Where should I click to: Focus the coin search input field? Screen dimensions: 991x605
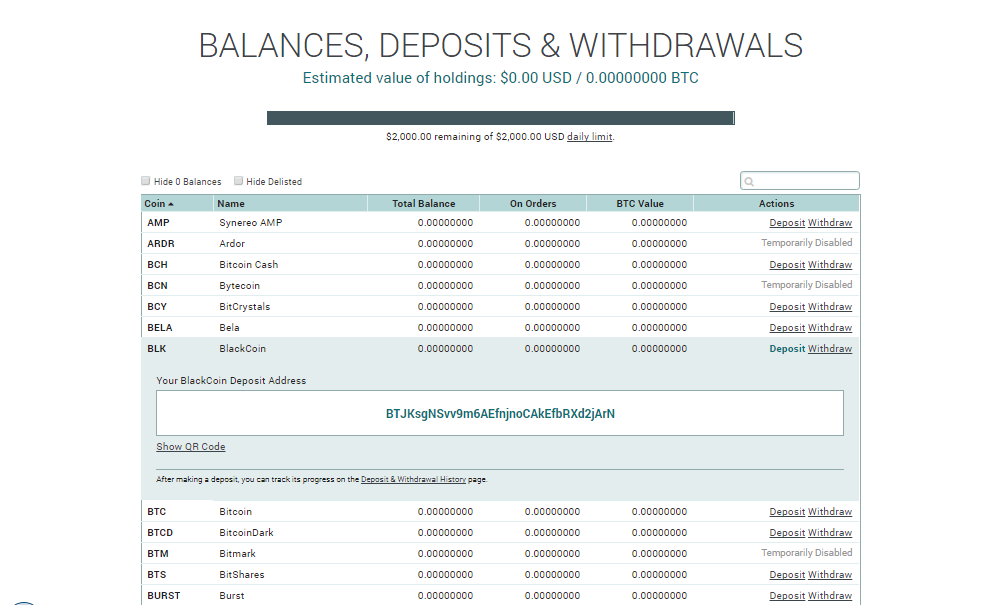click(x=799, y=181)
